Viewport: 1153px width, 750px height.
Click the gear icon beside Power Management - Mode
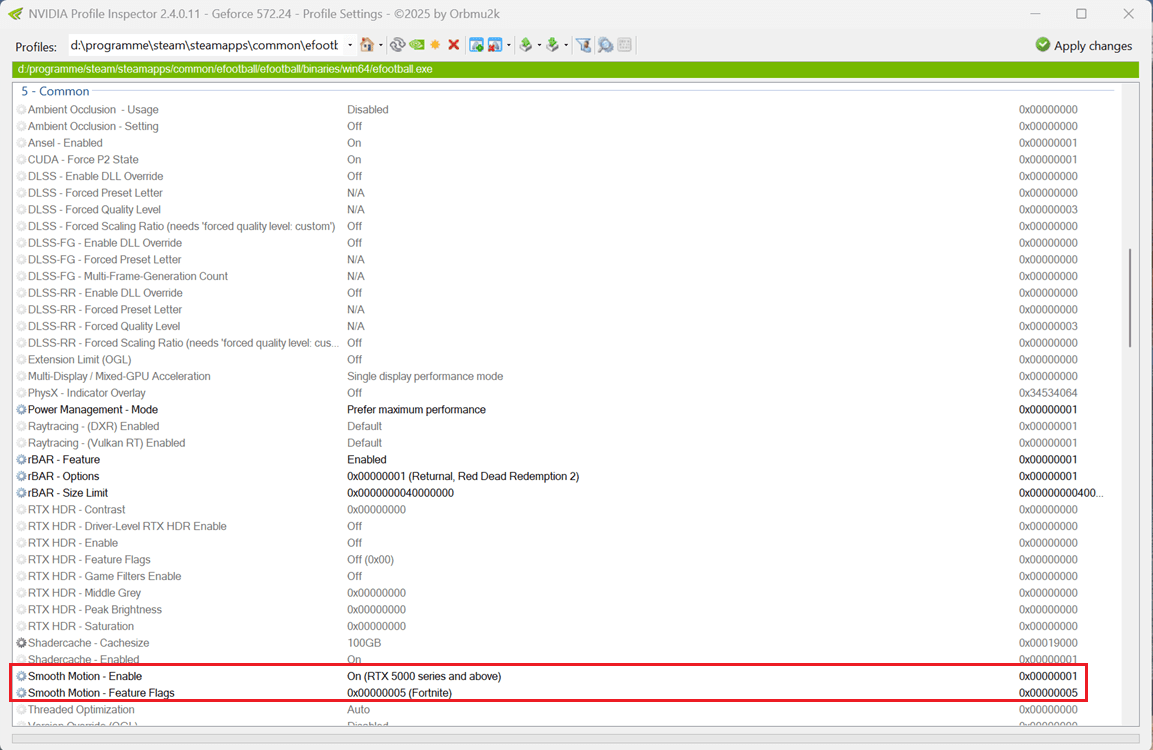tap(21, 410)
